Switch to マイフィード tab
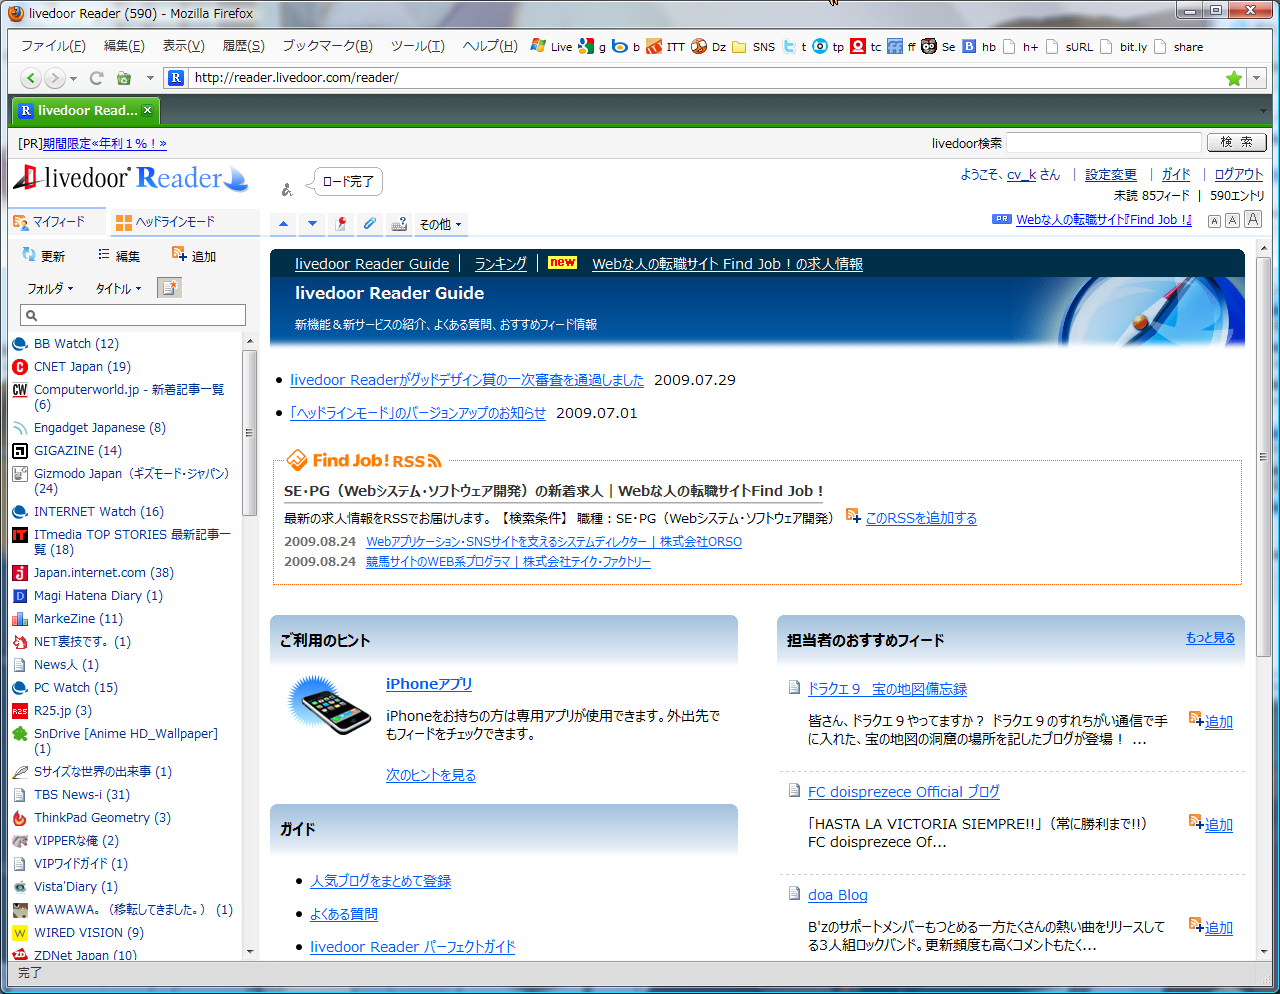The height and width of the screenshot is (994, 1280). point(59,222)
